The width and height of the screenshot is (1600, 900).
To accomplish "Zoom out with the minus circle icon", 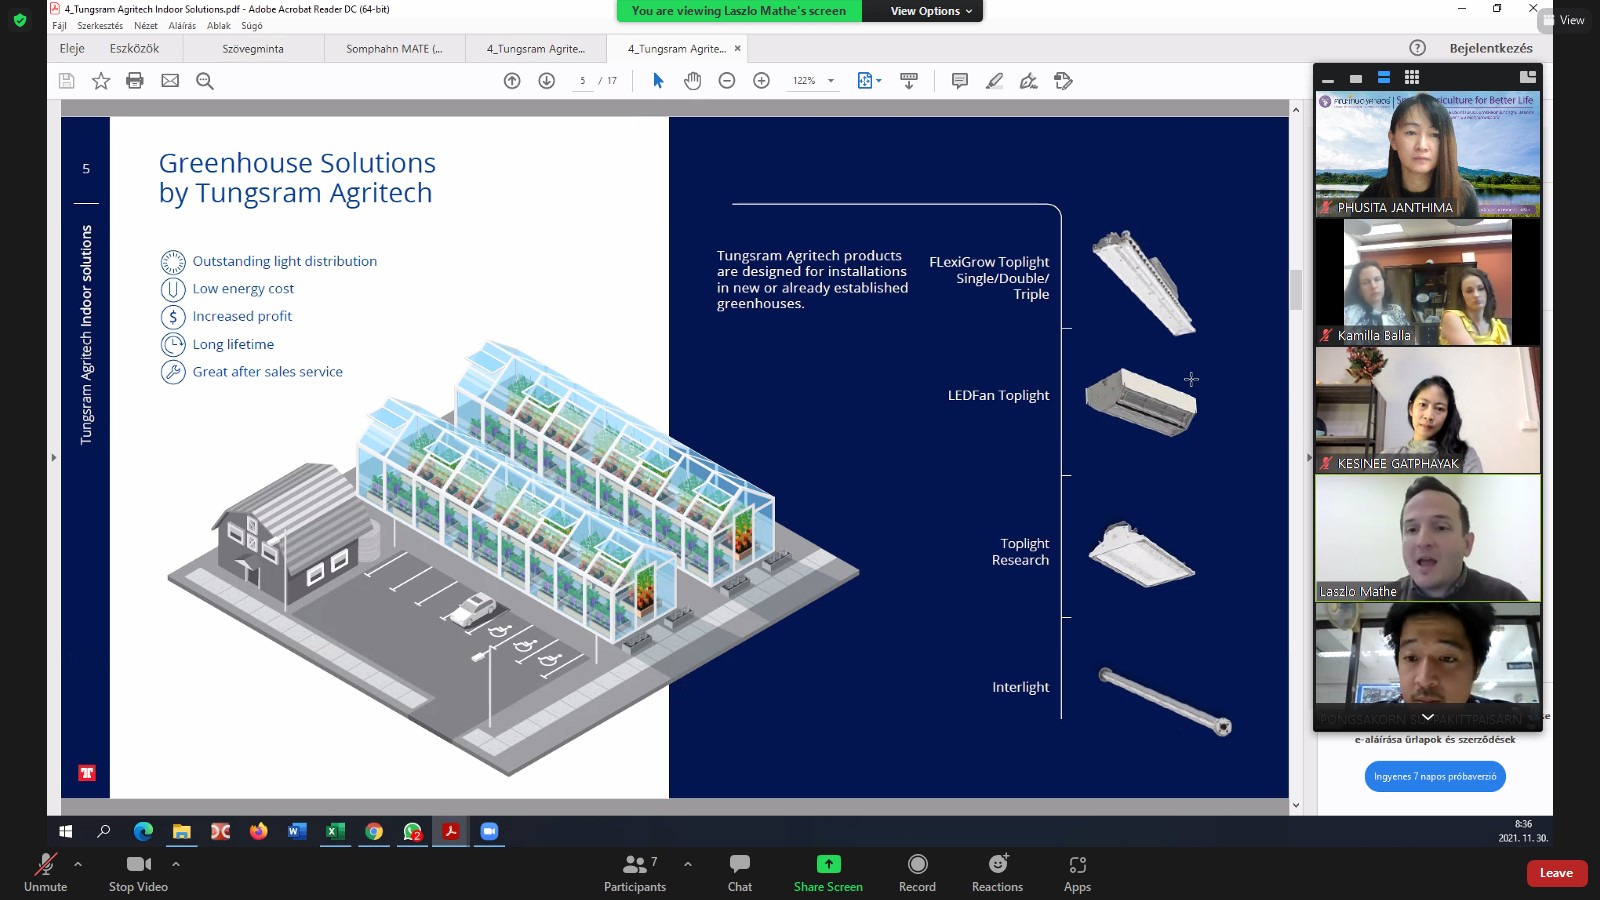I will 727,81.
